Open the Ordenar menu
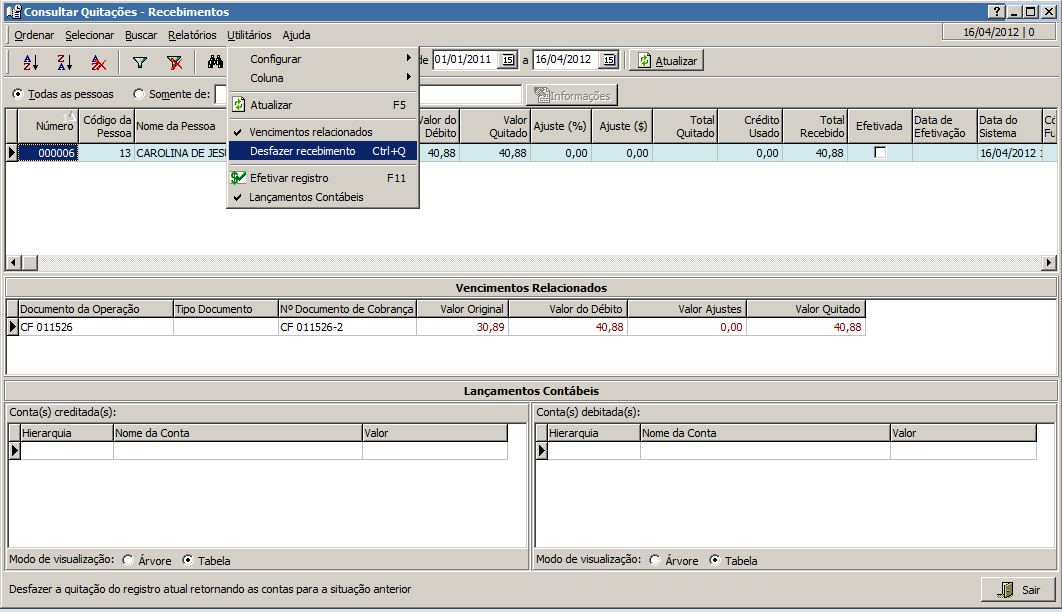This screenshot has height=612, width=1062. click(x=34, y=35)
